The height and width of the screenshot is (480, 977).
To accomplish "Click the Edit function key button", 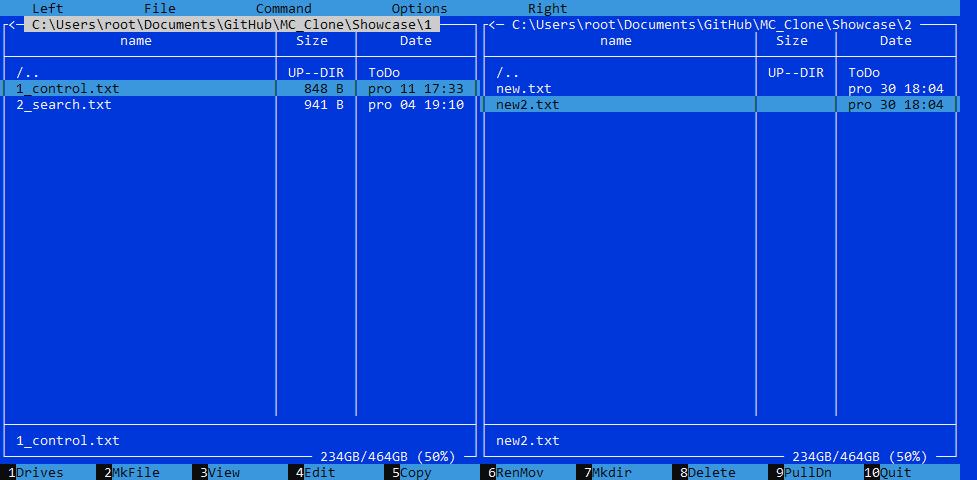I will tap(319, 472).
